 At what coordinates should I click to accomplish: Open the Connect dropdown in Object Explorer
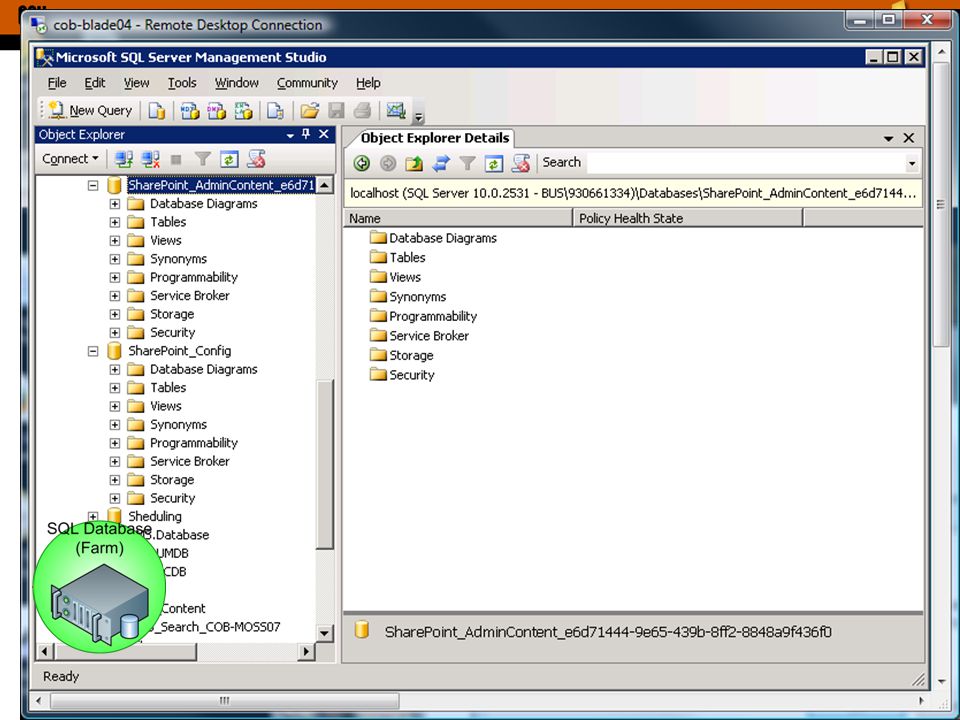[70, 159]
